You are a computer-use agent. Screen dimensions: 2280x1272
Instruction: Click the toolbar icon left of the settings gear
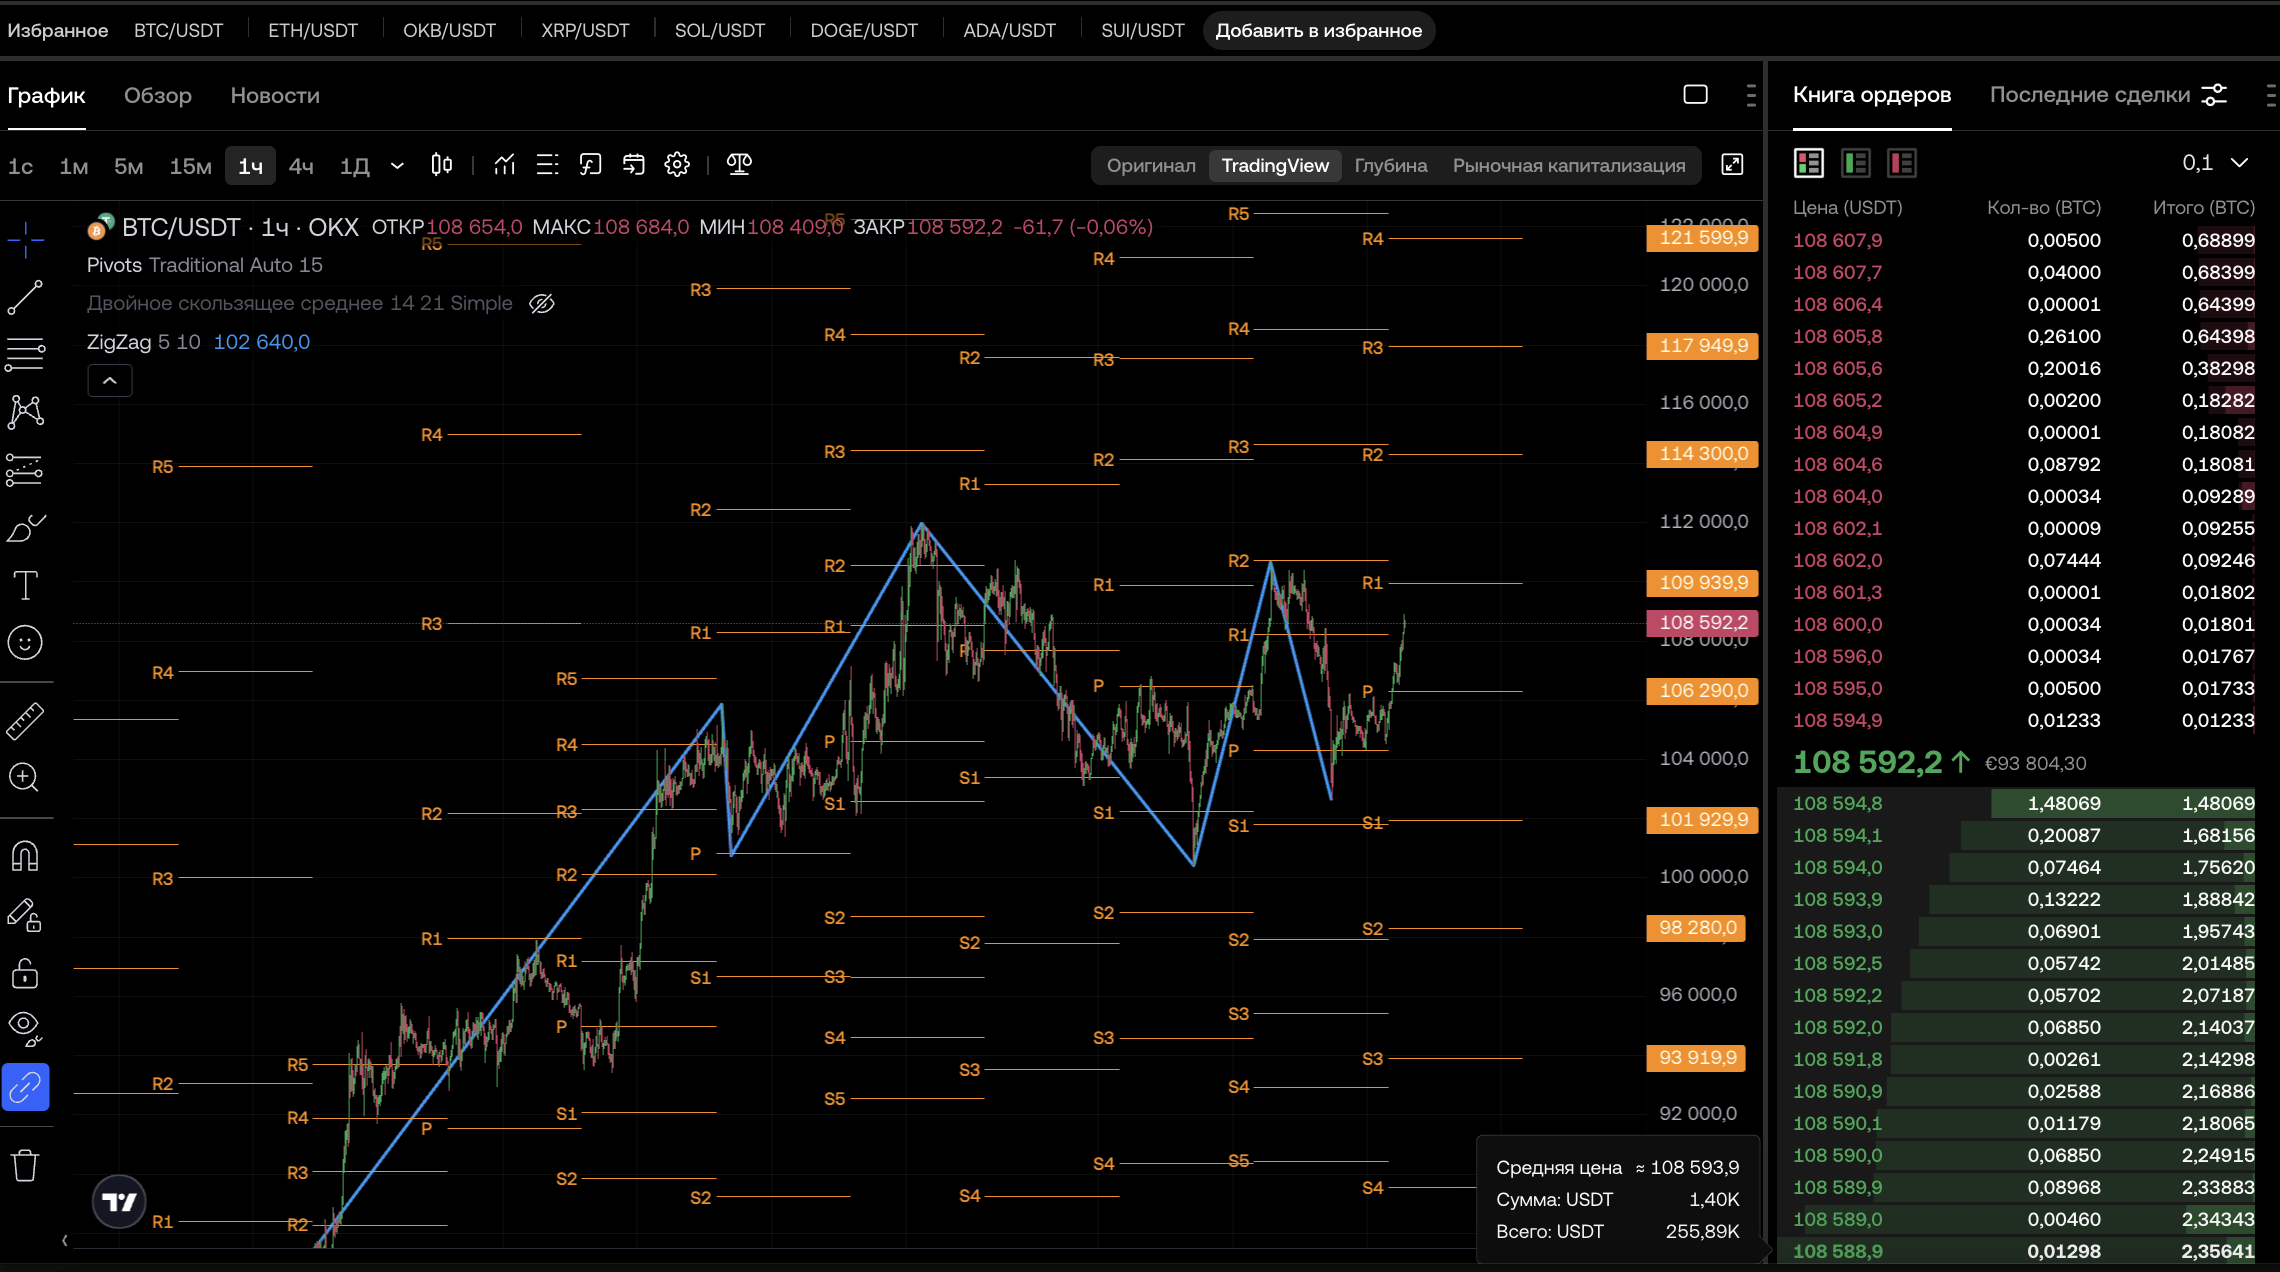(634, 164)
